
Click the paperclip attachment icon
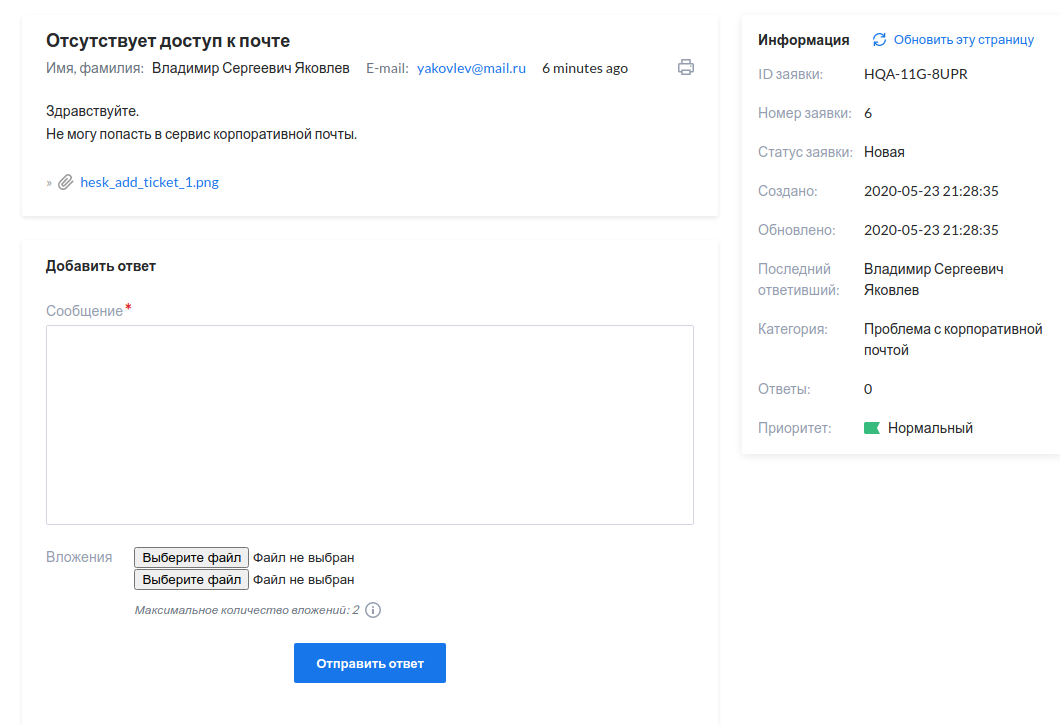pos(66,183)
